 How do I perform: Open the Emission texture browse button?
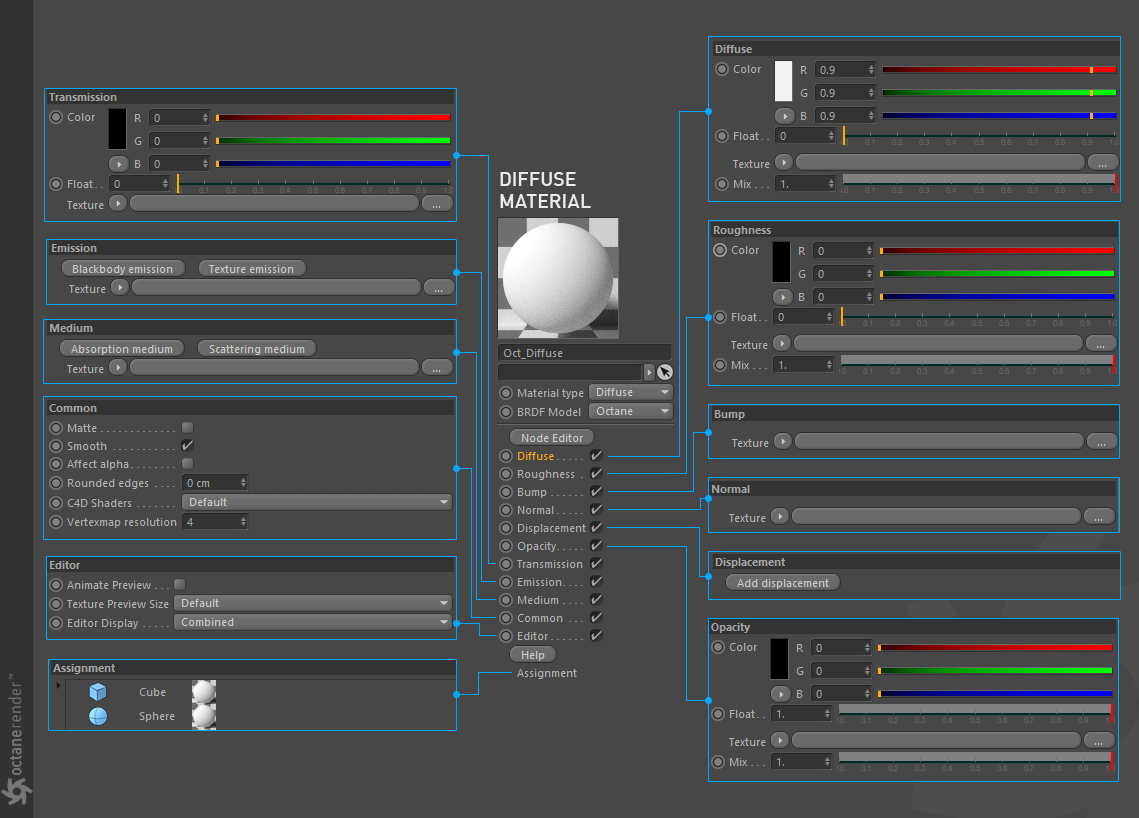point(439,288)
